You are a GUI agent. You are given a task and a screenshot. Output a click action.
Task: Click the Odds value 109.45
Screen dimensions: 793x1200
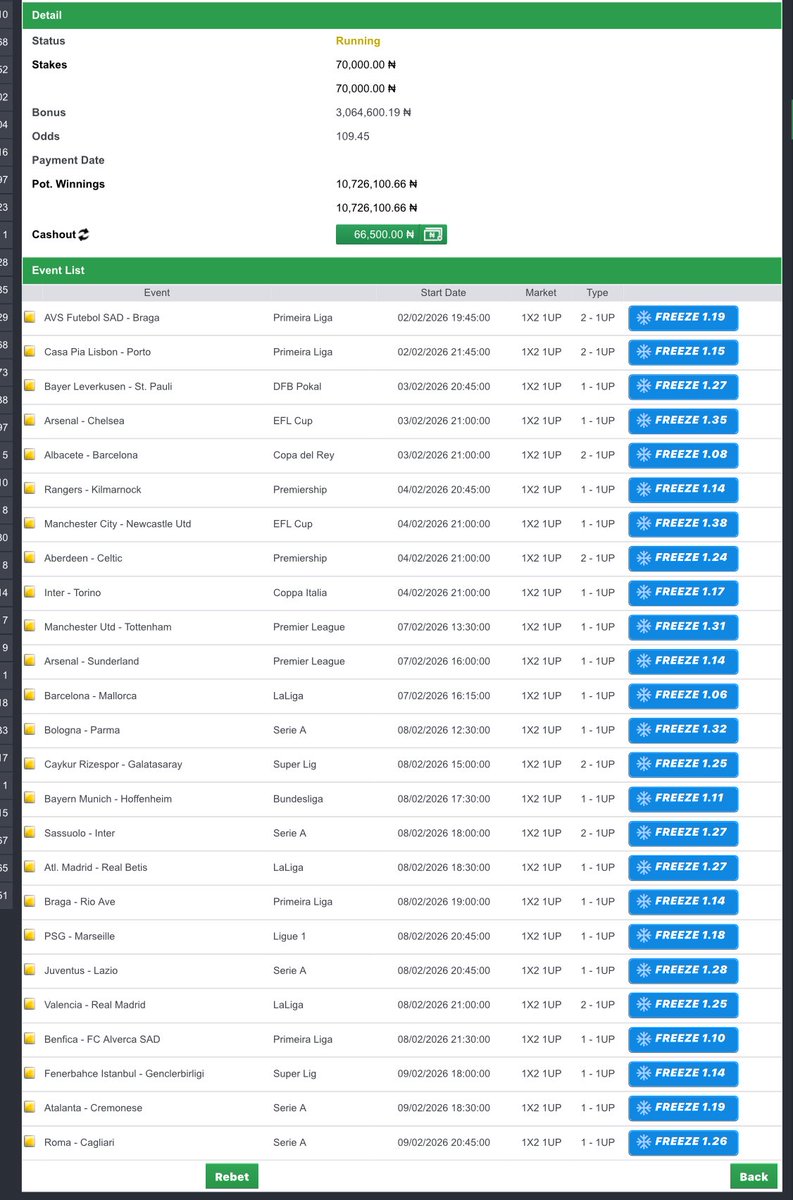click(353, 136)
